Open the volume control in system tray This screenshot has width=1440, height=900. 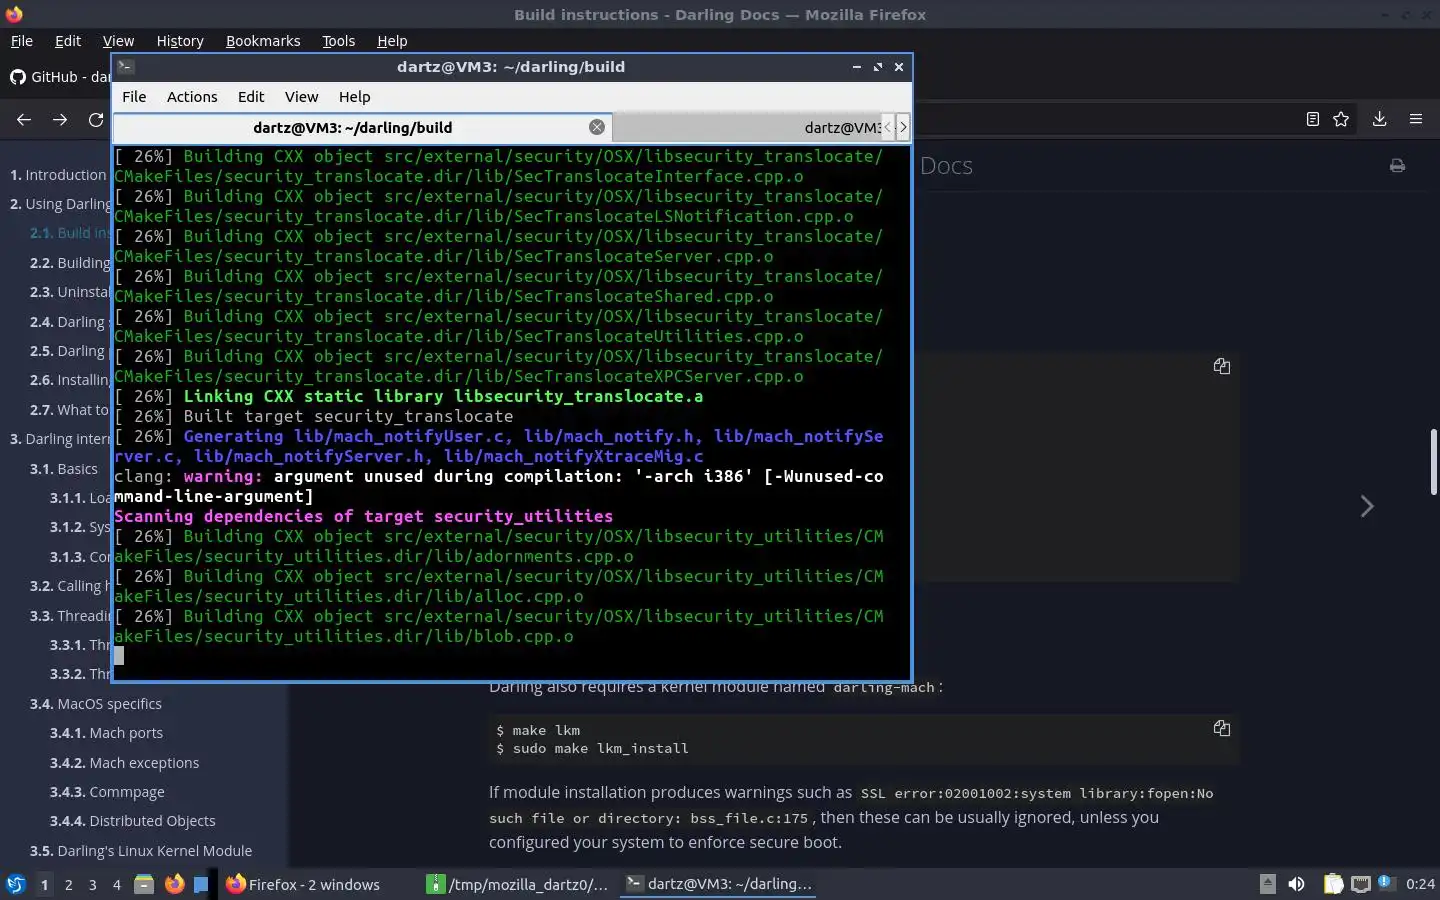click(1296, 884)
